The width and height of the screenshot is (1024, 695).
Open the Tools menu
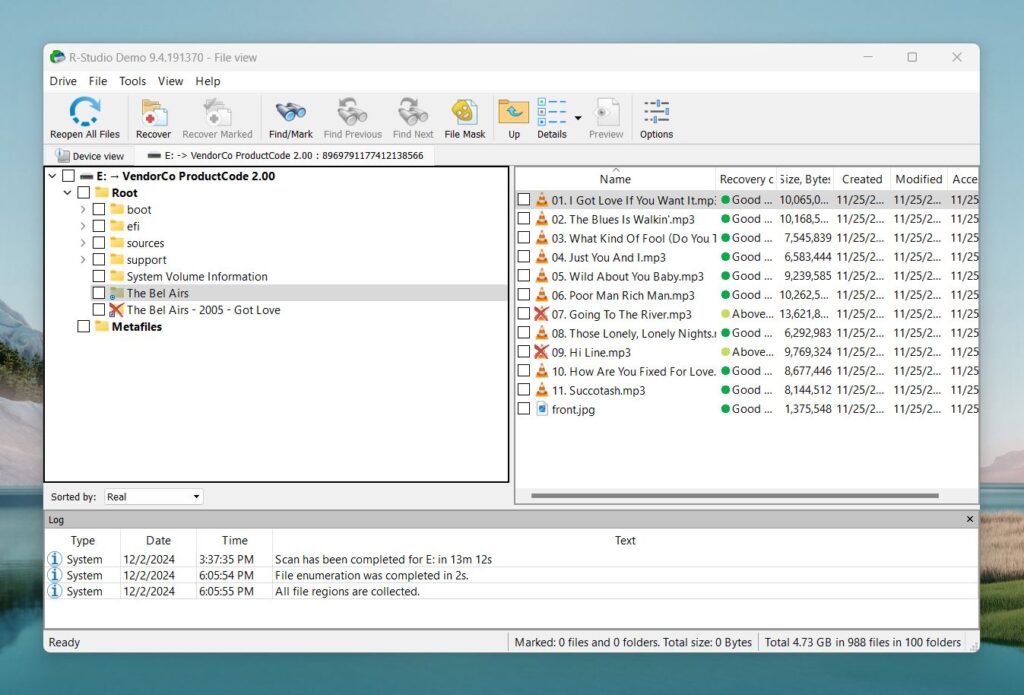132,81
